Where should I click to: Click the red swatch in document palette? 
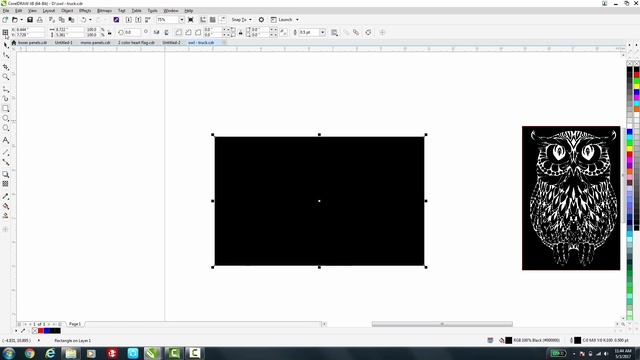pyautogui.click(x=41, y=331)
